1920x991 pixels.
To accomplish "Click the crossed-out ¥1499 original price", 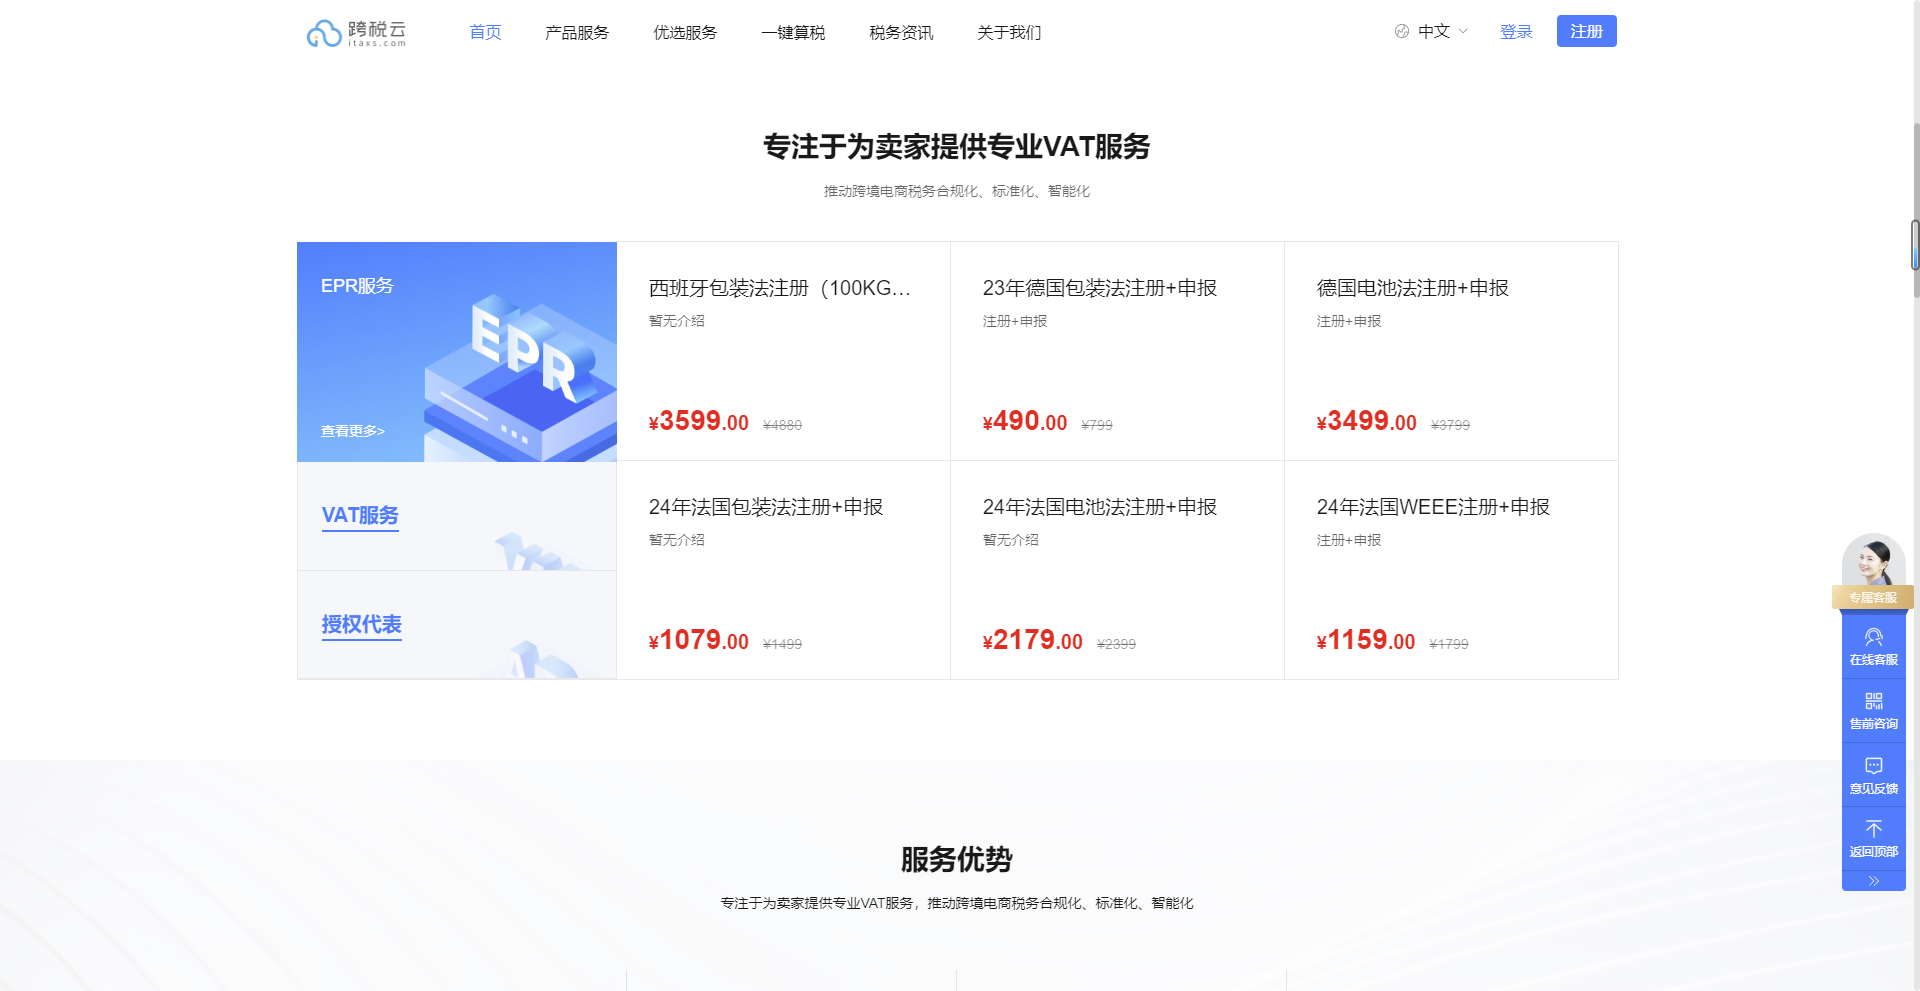I will coord(782,644).
